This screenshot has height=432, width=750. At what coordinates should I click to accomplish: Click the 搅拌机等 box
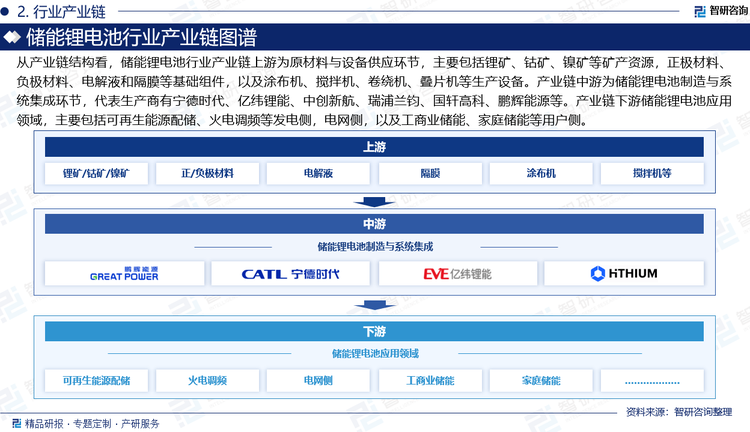point(652,173)
